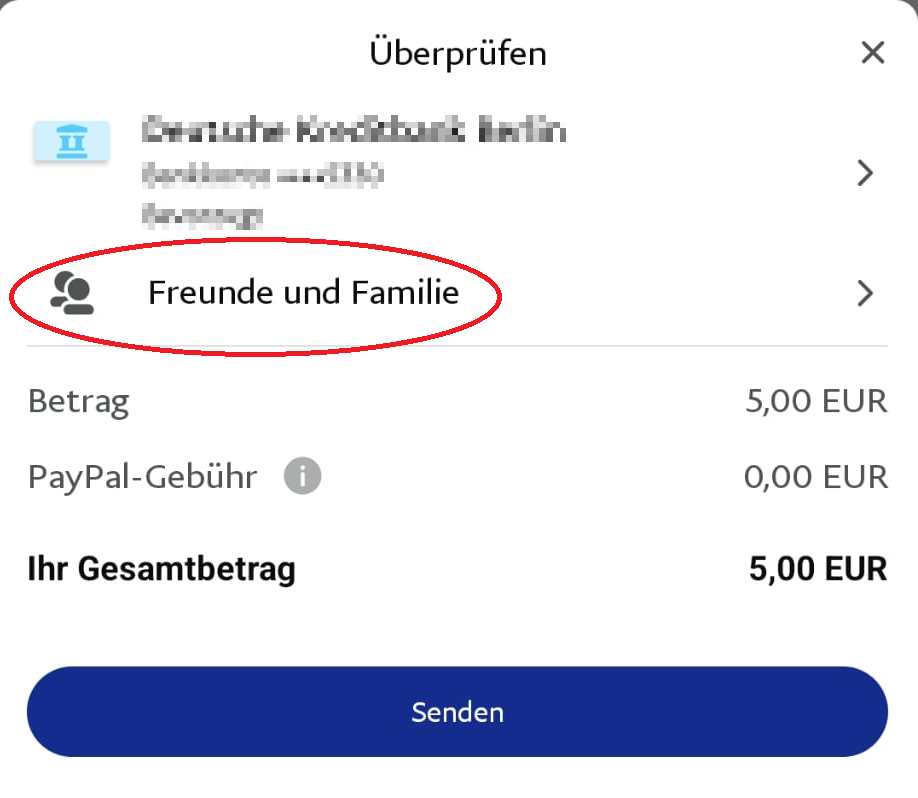The width and height of the screenshot is (918, 798).
Task: Select the blurred bank name heading
Action: pyautogui.click(x=354, y=130)
